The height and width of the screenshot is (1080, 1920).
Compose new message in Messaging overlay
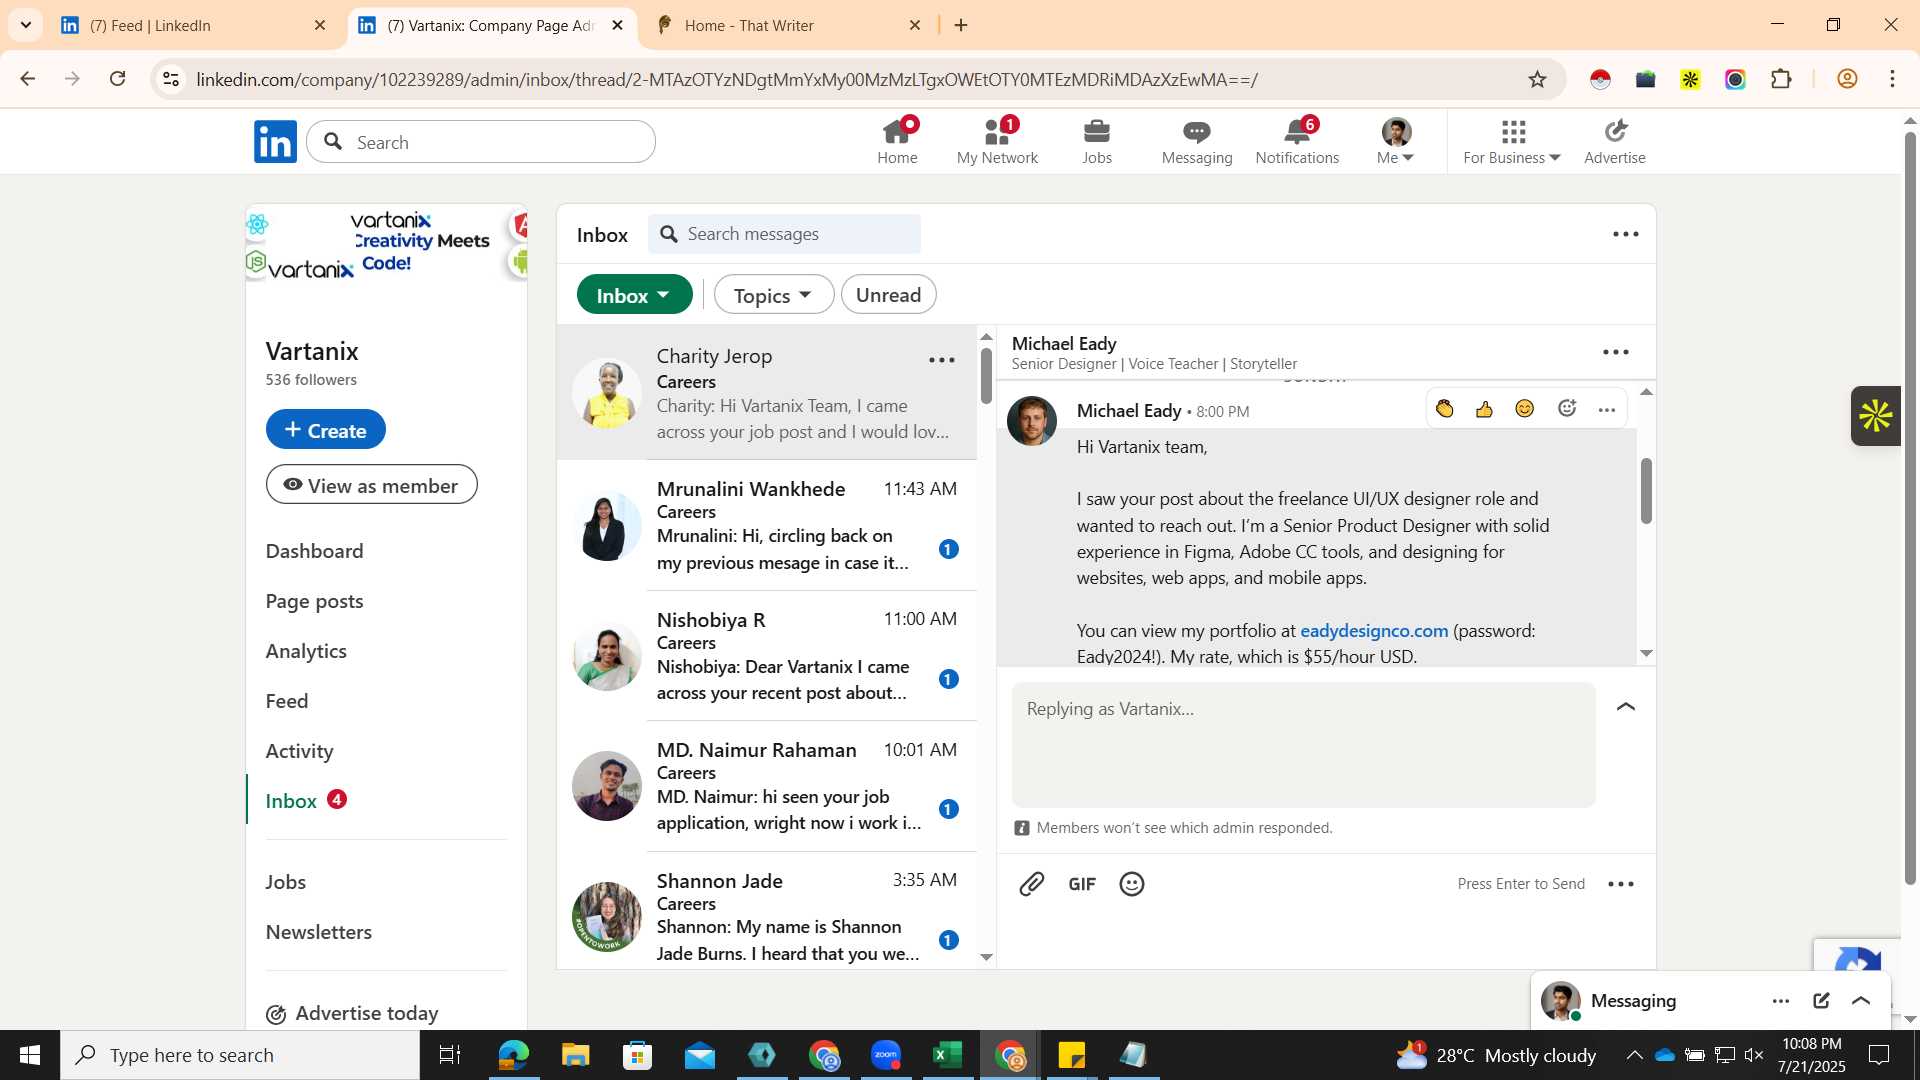click(1821, 1001)
